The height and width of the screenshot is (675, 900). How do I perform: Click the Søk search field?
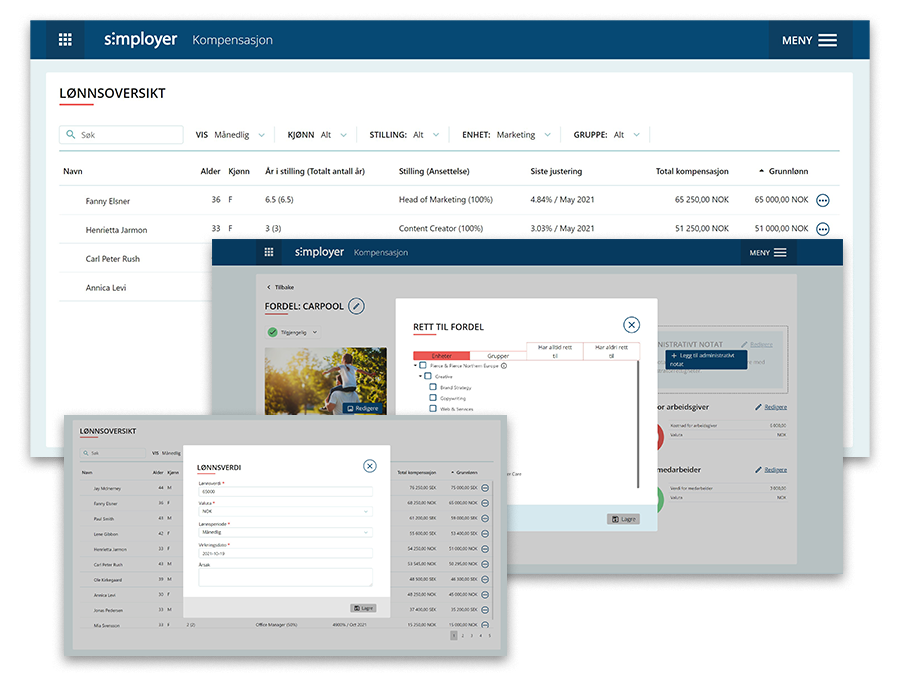122,135
